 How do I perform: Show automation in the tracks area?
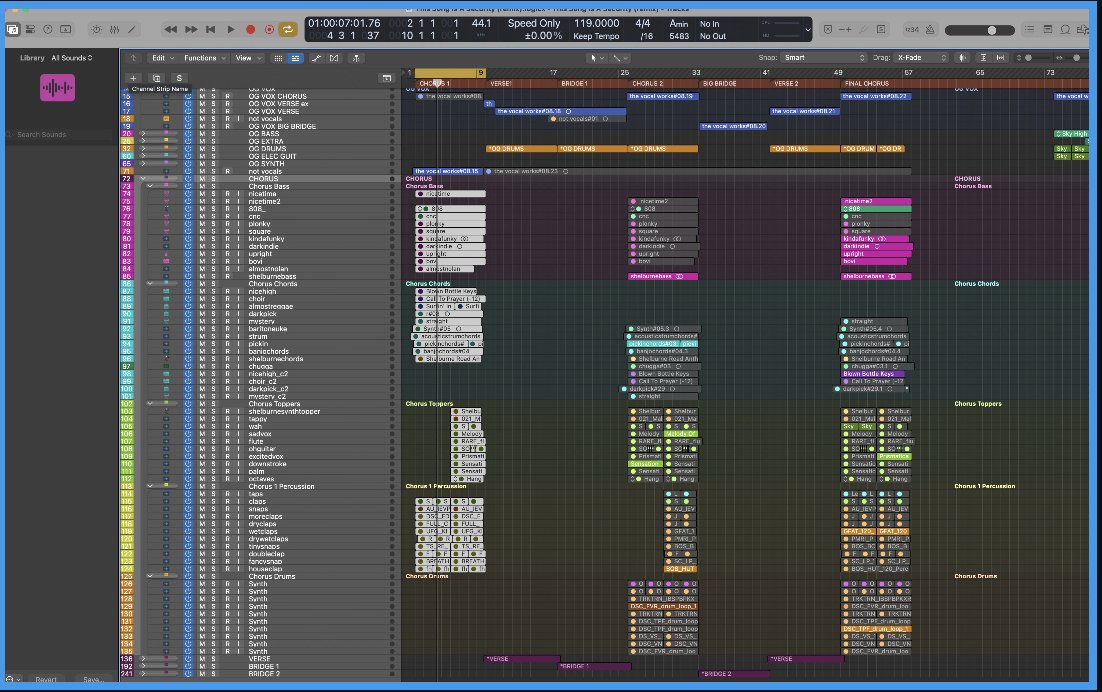tap(316, 58)
